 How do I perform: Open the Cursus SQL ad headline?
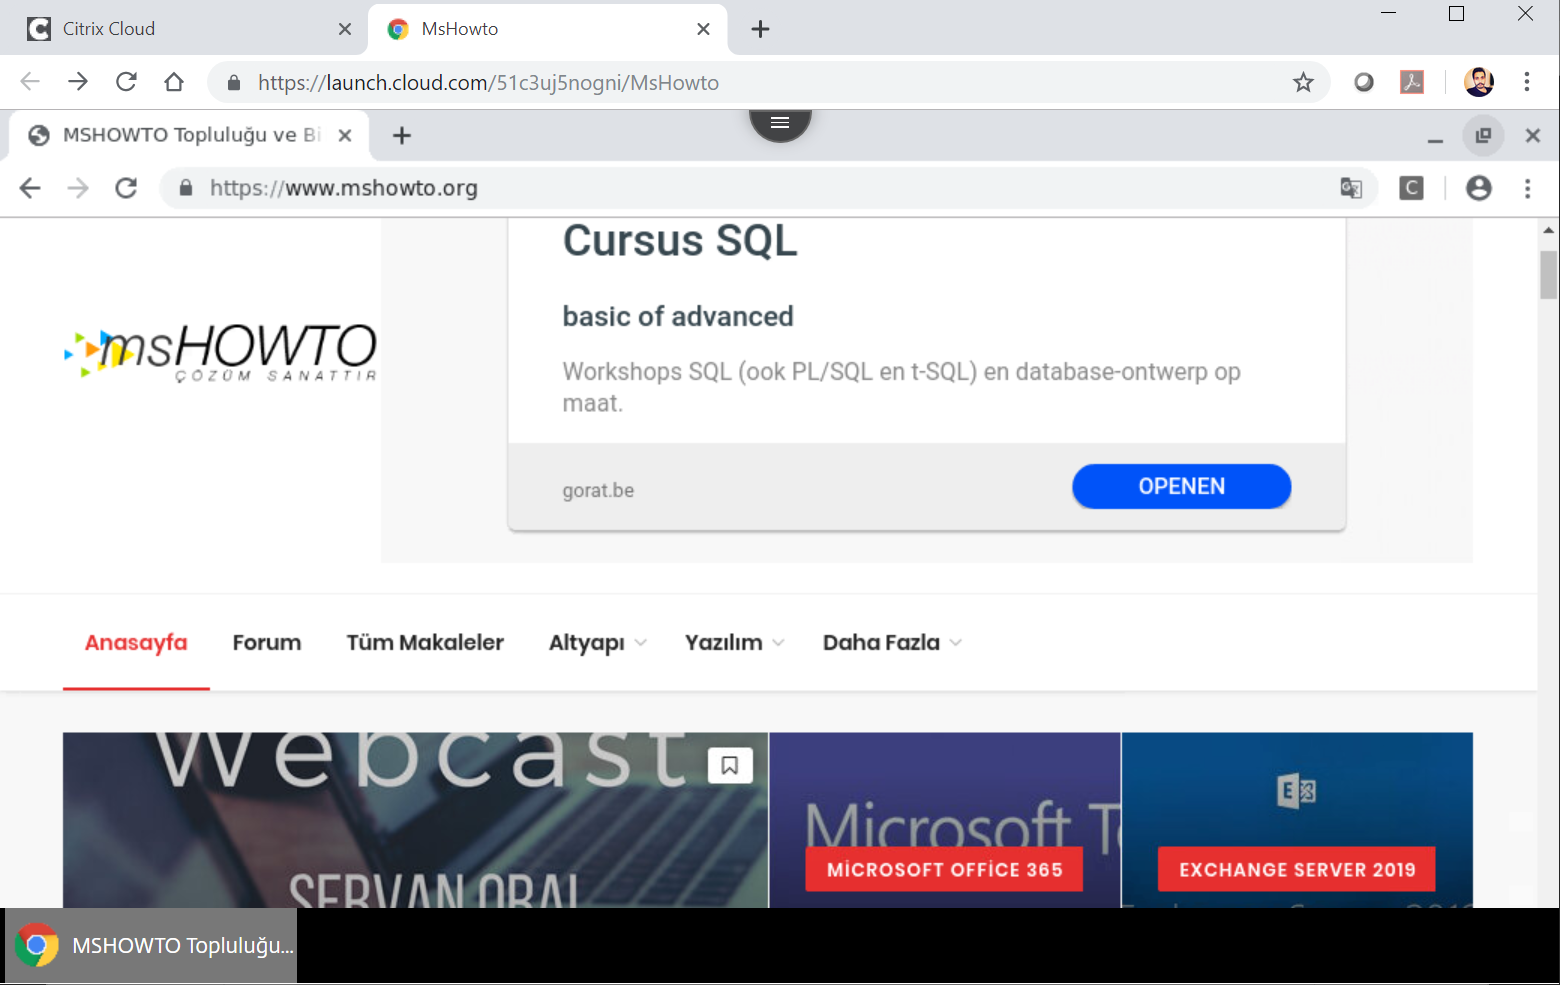pos(680,241)
